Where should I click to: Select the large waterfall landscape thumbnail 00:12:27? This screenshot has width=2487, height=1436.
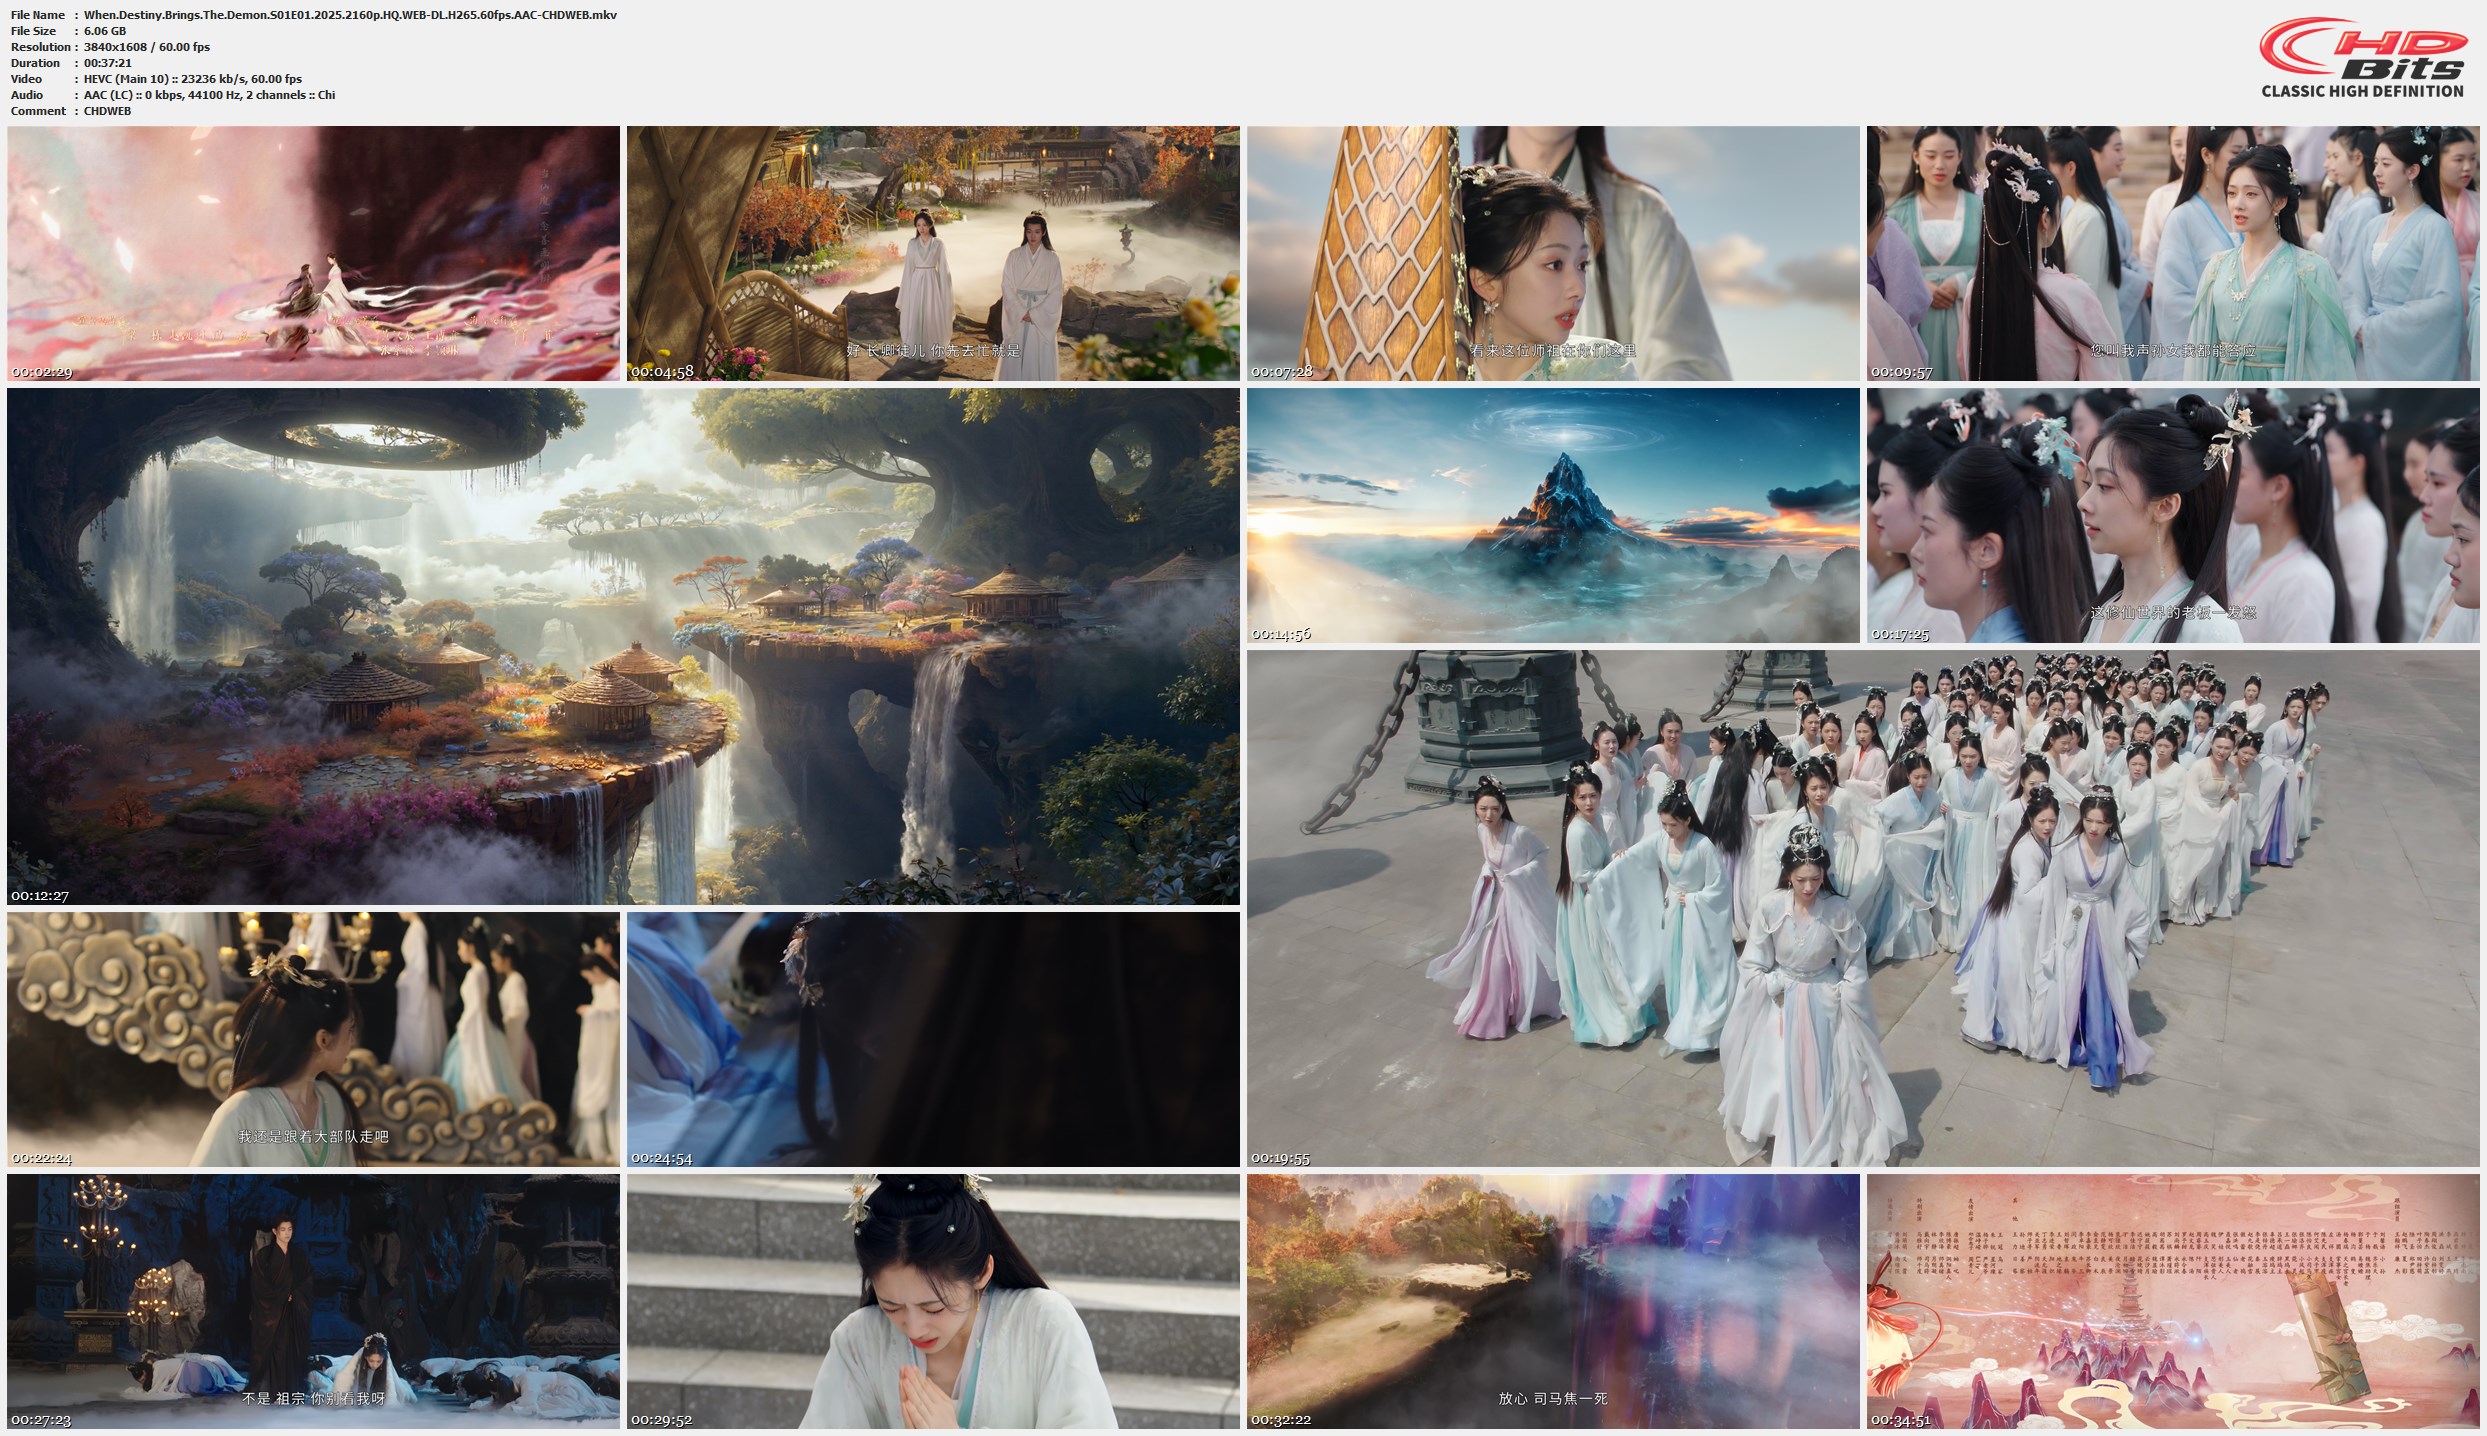point(623,646)
